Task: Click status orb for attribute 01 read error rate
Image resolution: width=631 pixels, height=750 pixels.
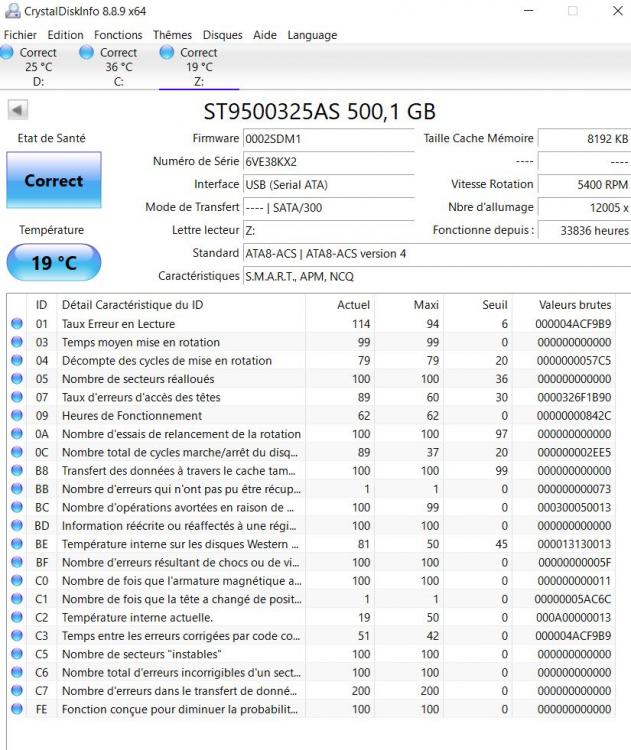Action: coord(17,324)
